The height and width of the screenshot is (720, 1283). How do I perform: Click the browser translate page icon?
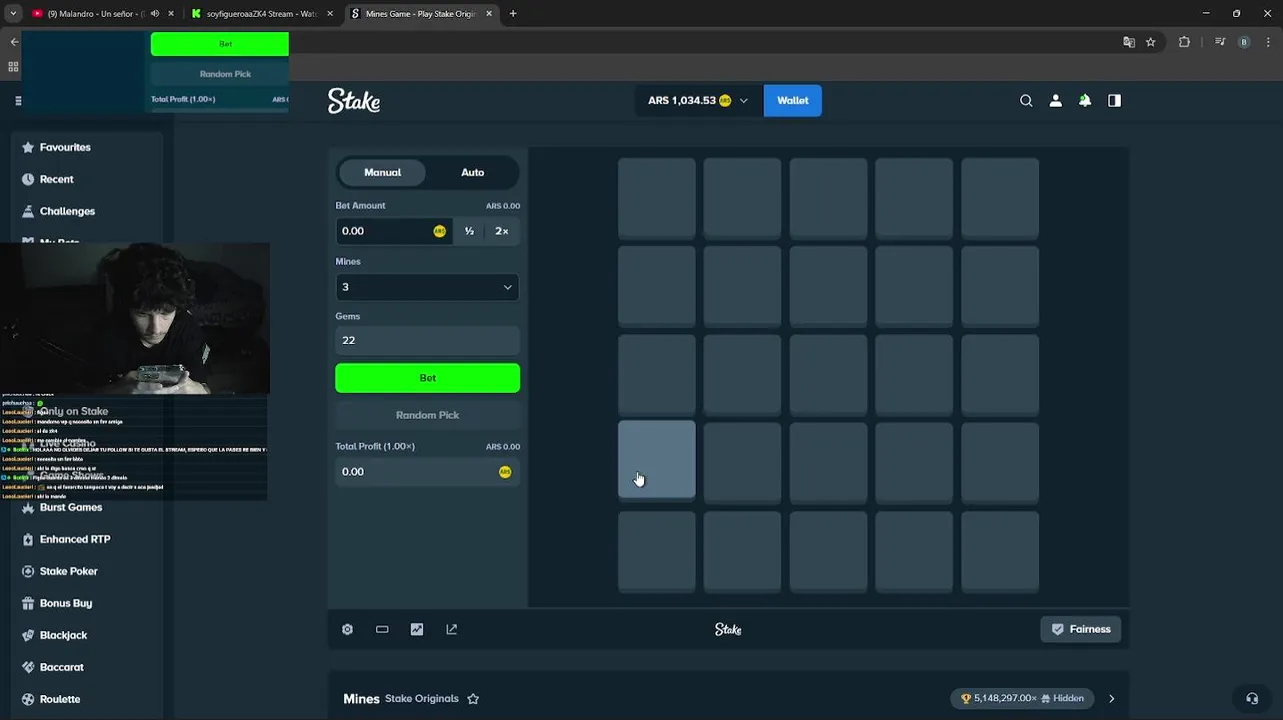1129,42
